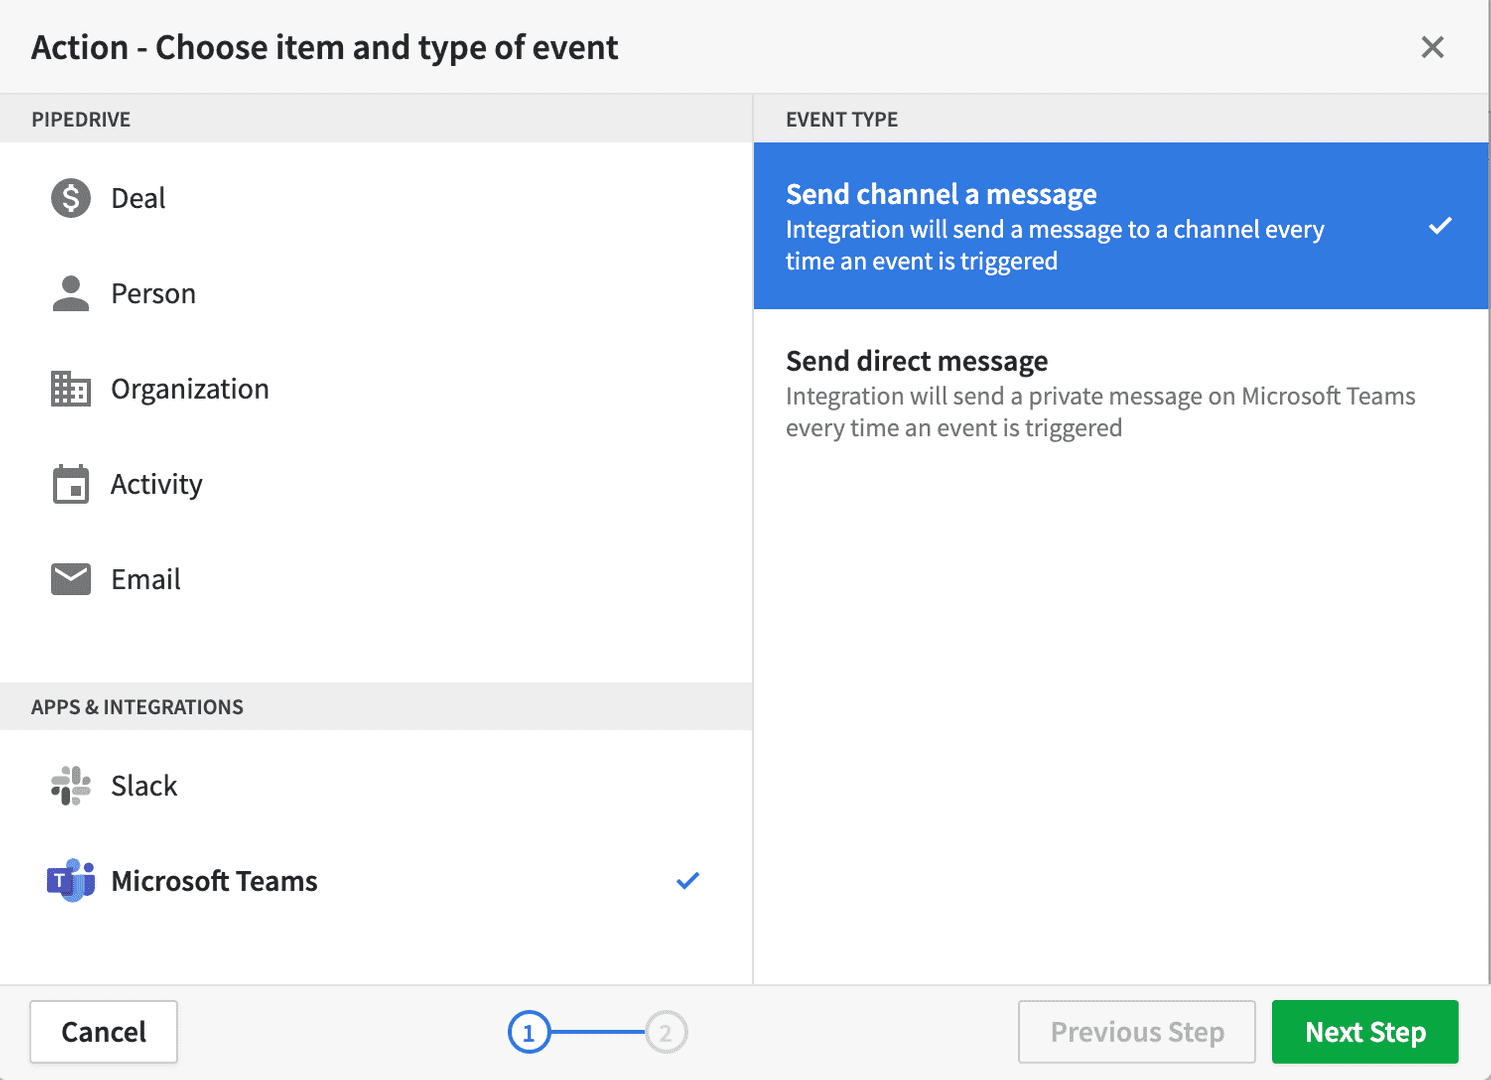Select the Slack integration label
This screenshot has width=1491, height=1080.
[x=144, y=786]
